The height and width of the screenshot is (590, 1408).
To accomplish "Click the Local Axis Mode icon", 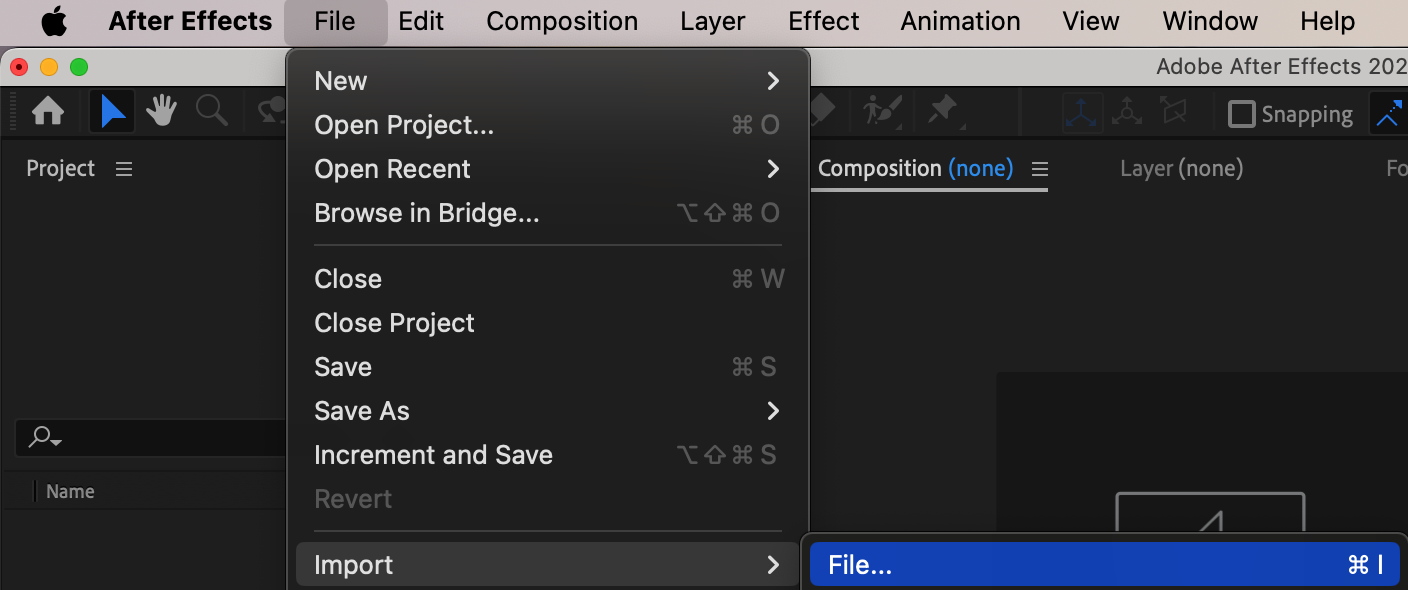I will pyautogui.click(x=1082, y=112).
